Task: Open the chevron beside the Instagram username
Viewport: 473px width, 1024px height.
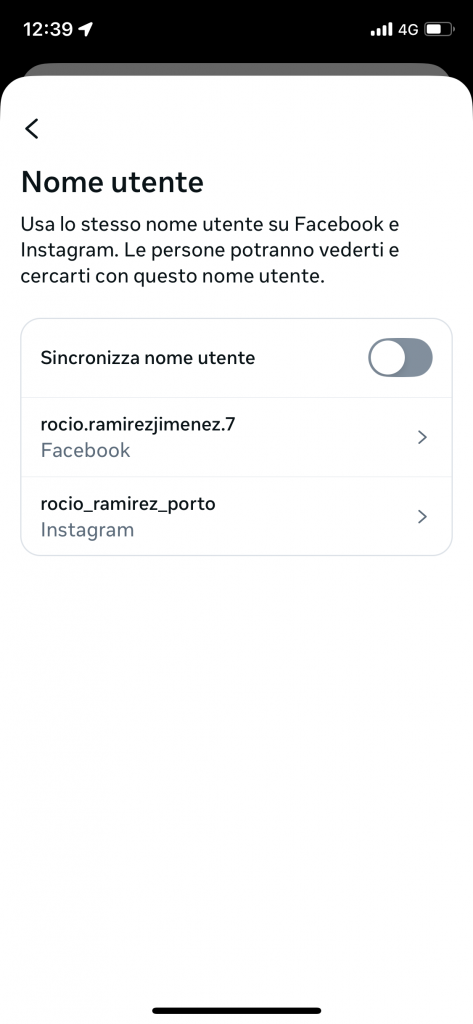Action: [423, 517]
